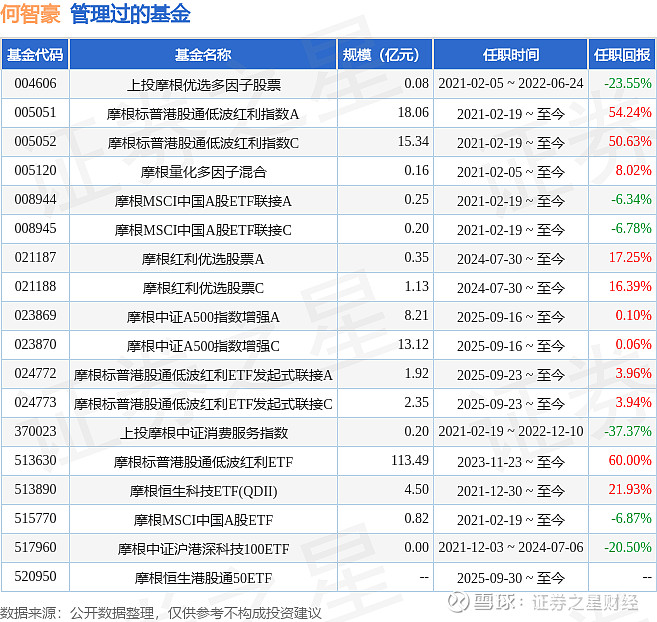Select fund code 517960
Image resolution: width=657 pixels, height=622 pixels.
pos(35,546)
